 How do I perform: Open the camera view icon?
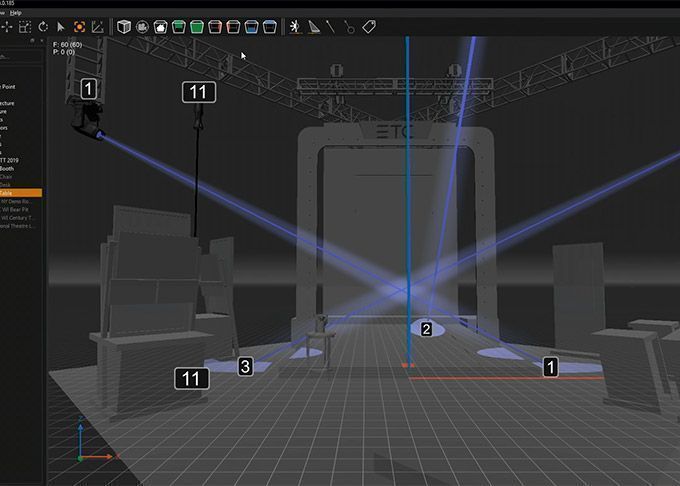(142, 27)
